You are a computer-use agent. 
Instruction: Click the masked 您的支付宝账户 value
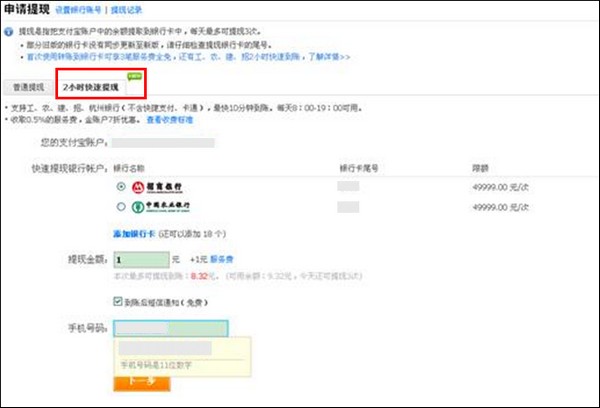pos(163,143)
